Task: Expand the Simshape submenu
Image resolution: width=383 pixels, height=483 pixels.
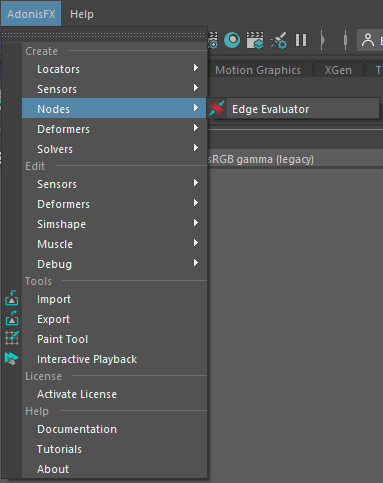Action: tap(114, 224)
